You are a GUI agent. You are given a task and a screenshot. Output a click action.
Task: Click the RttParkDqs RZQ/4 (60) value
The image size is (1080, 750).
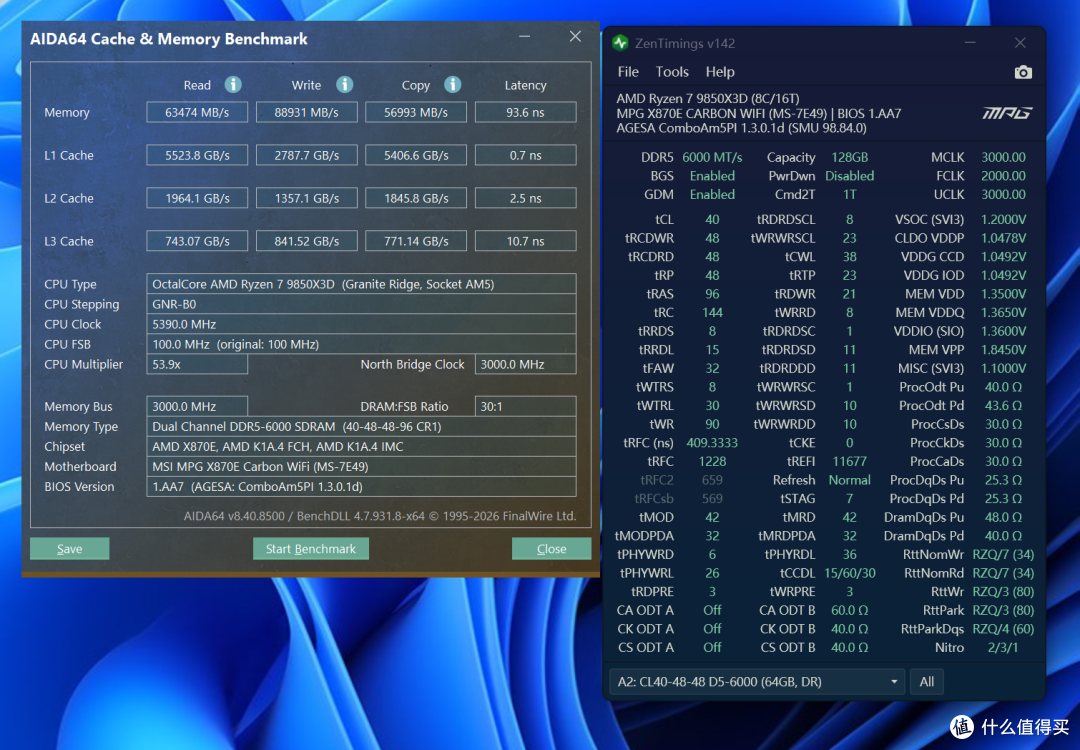click(1003, 629)
